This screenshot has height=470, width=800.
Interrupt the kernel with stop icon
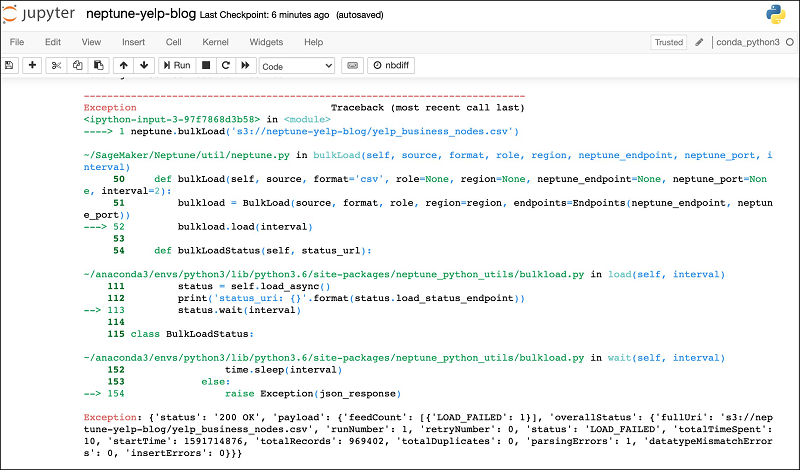coord(206,65)
